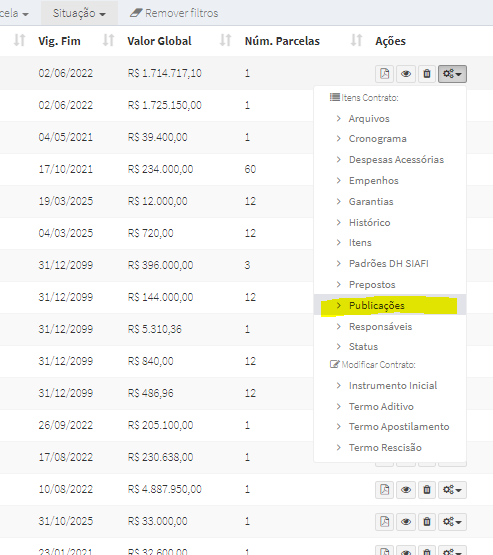This screenshot has width=493, height=555.
Task: Open gear dropdown for R$ 4.887.950,00 row
Action: coord(452,490)
